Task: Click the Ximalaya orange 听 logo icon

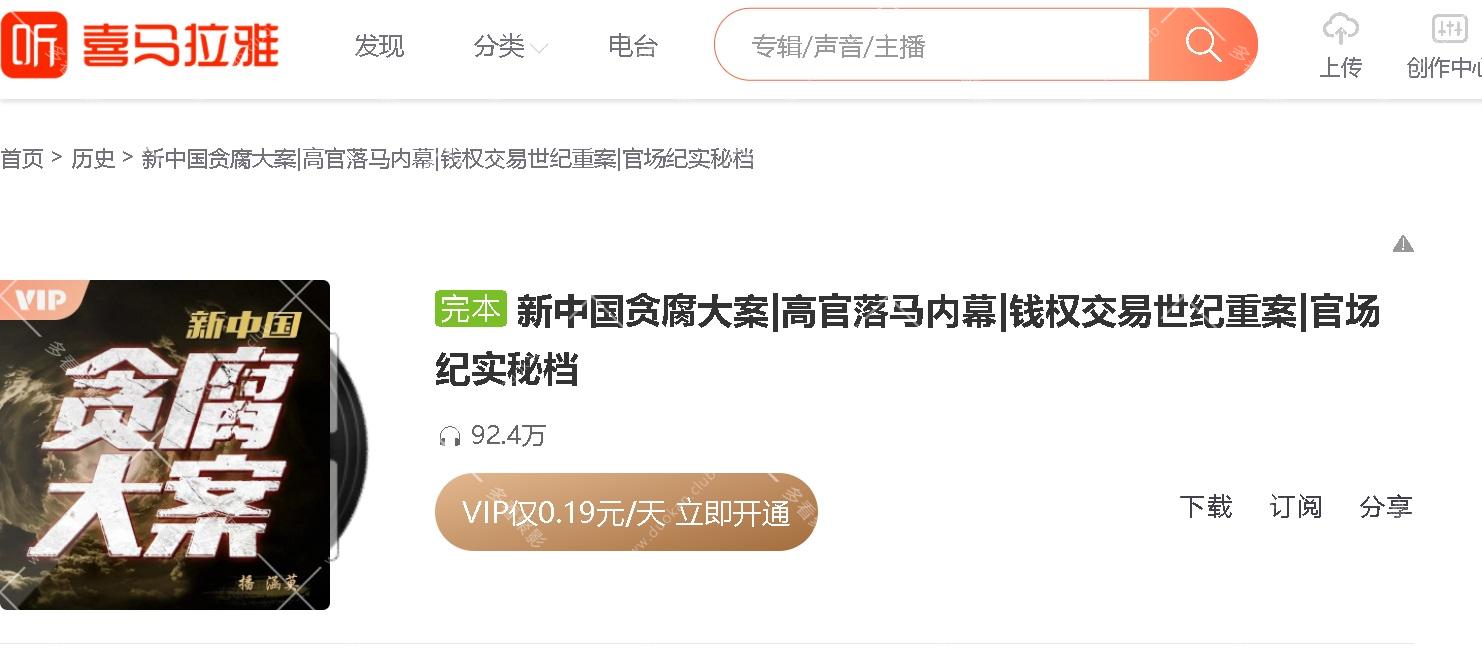Action: (x=34, y=45)
